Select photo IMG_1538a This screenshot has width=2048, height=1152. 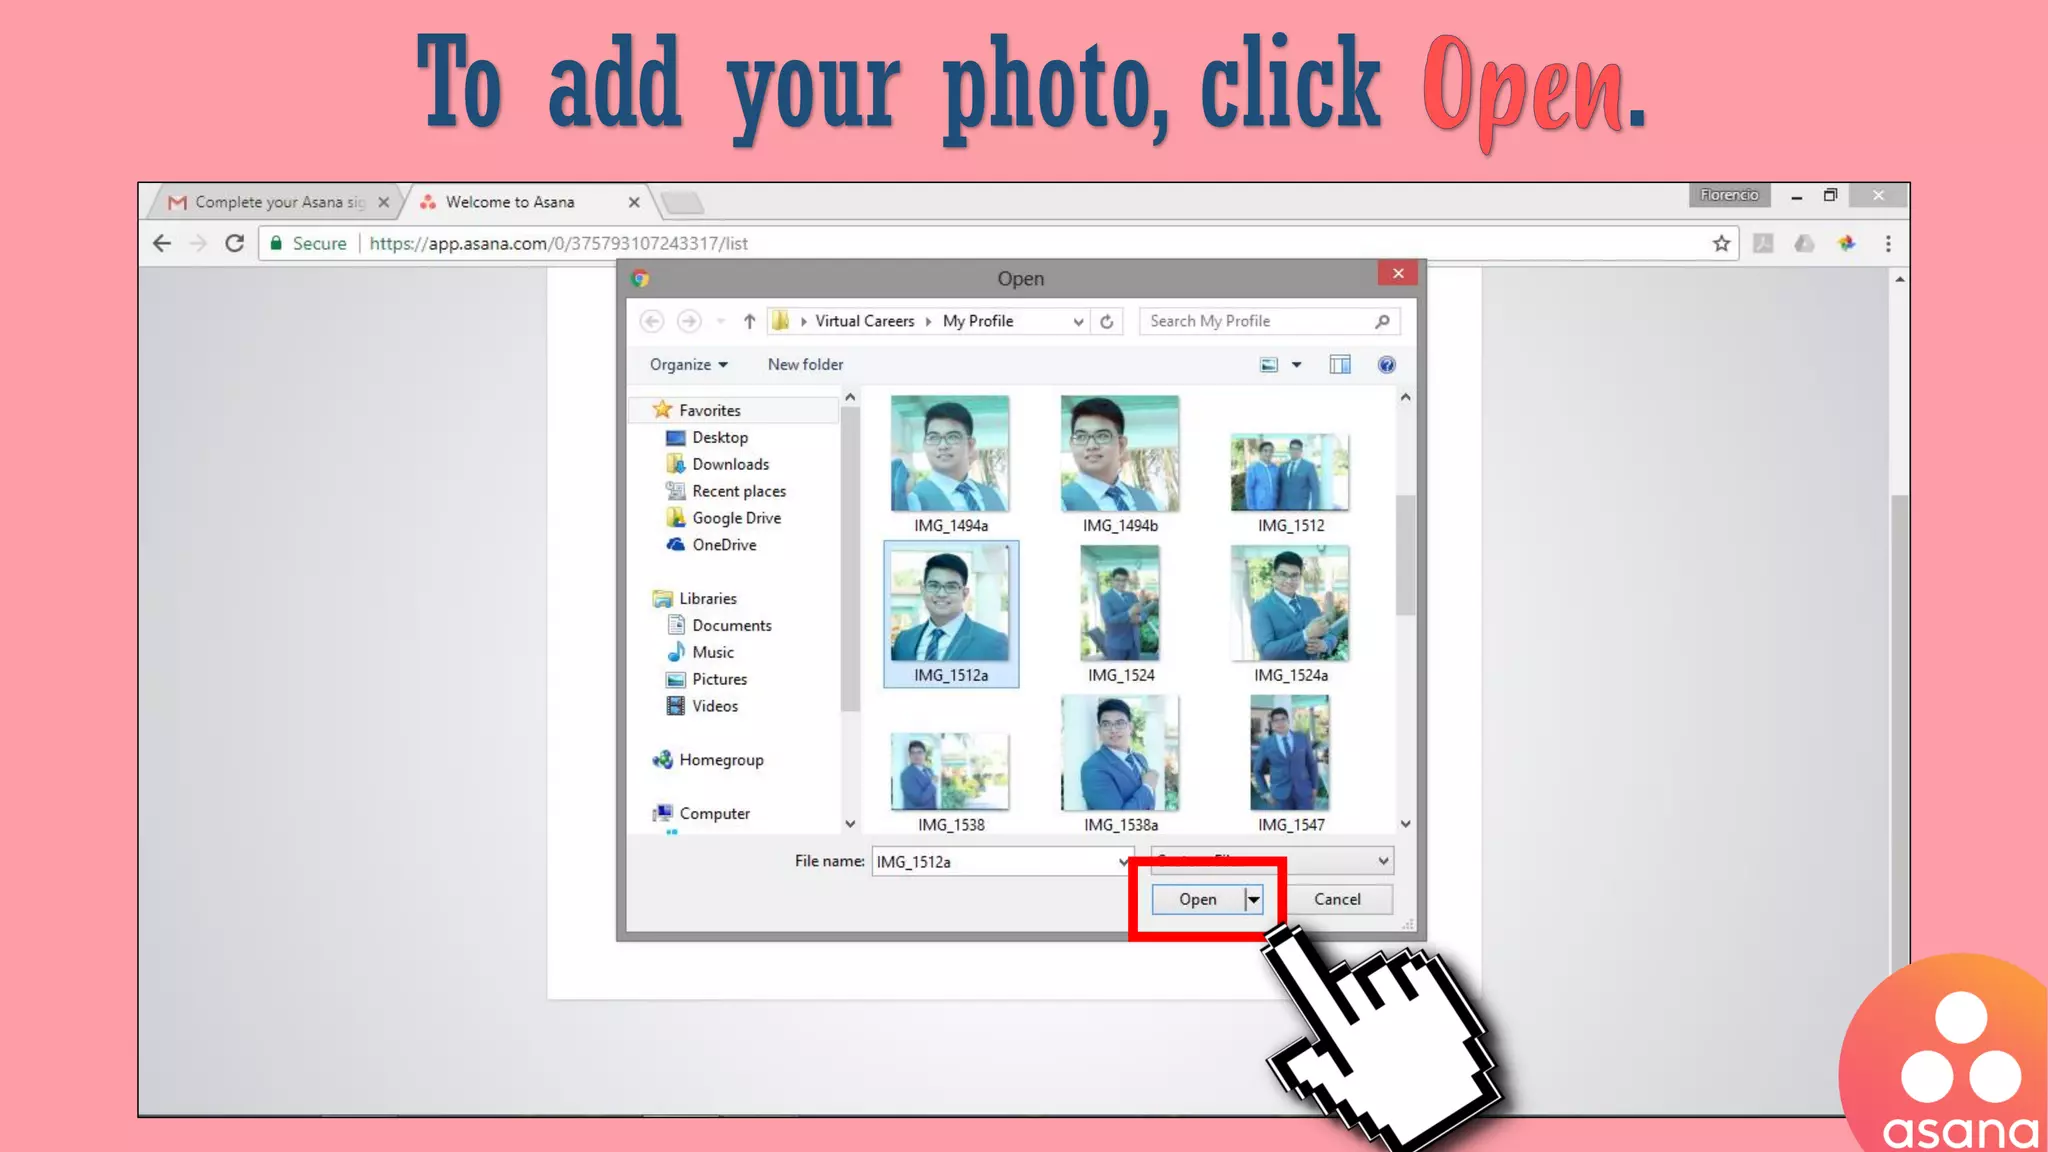(1120, 764)
